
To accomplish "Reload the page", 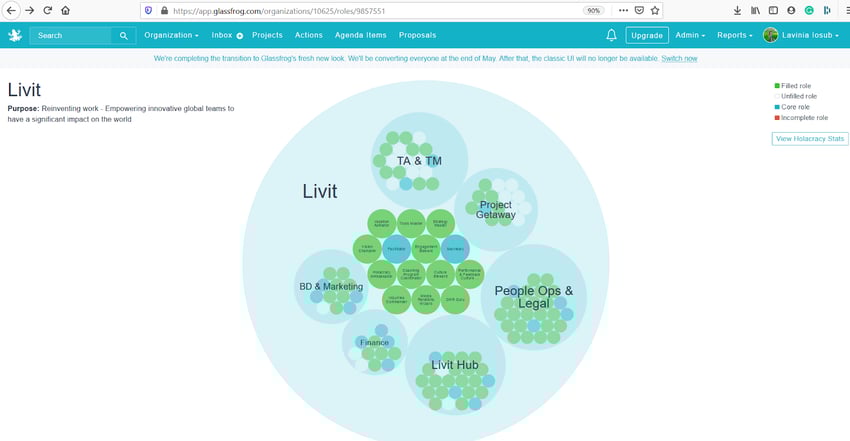I will tap(48, 10).
